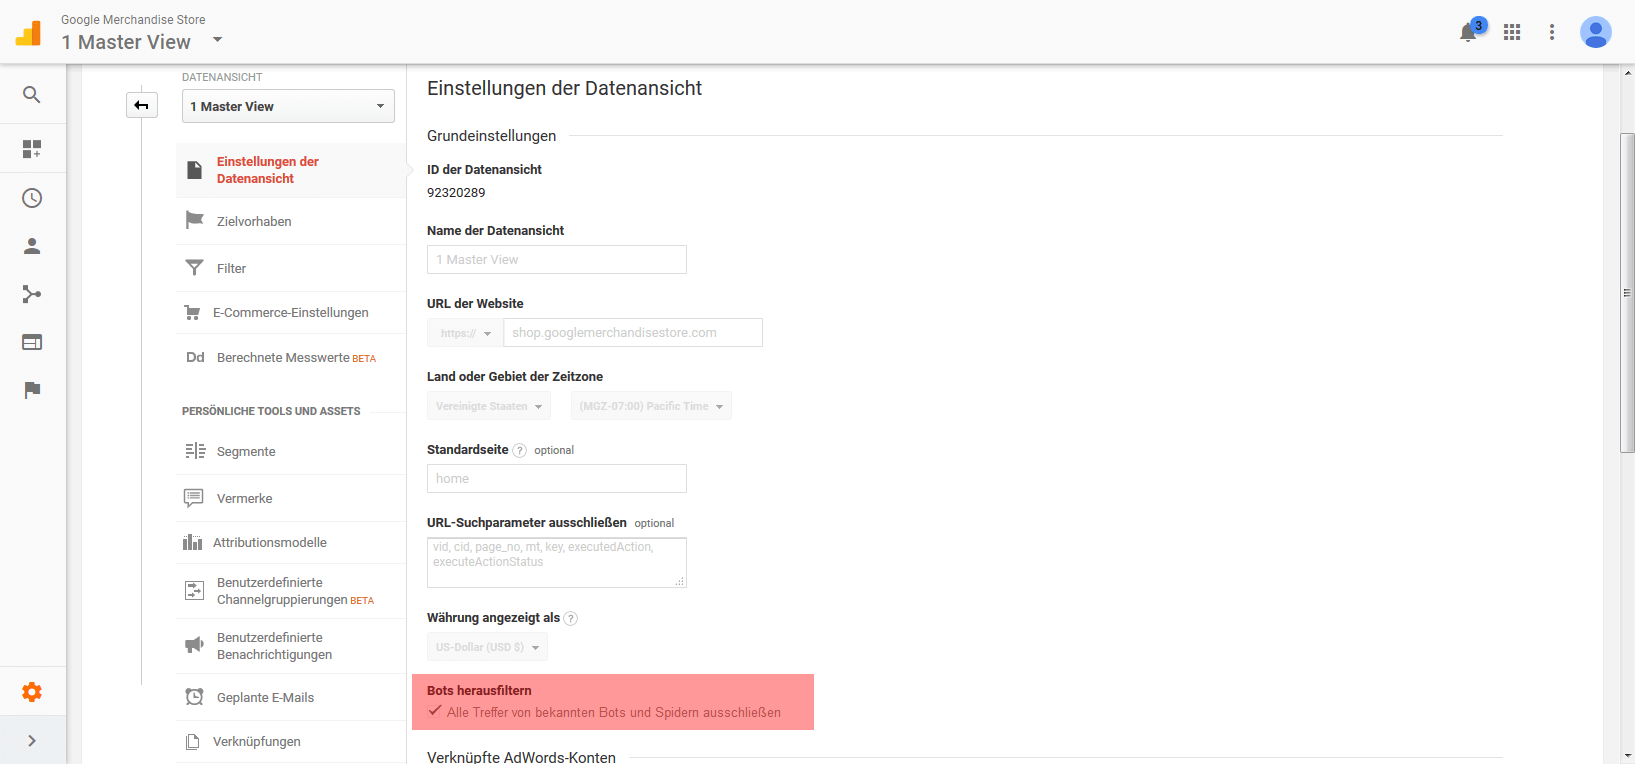1635x764 pixels.
Task: Click the E-Commerce shopping cart icon
Action: (192, 312)
